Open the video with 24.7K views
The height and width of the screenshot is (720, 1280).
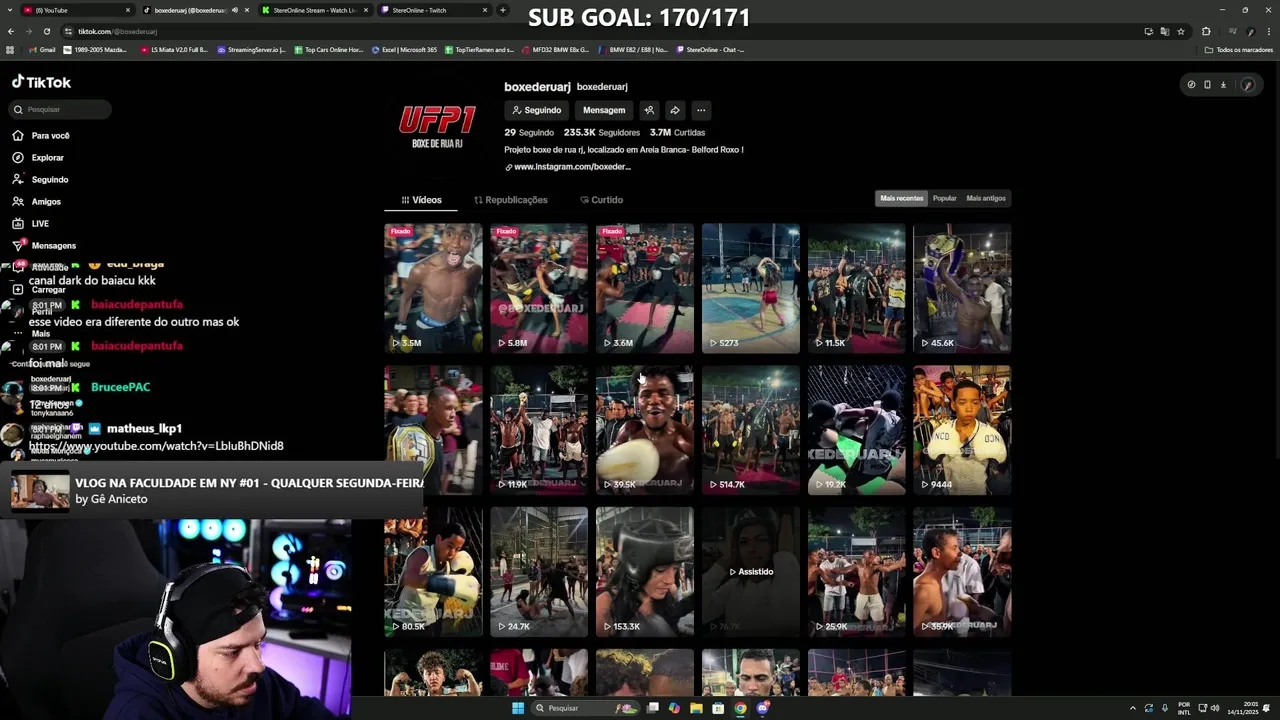(539, 572)
